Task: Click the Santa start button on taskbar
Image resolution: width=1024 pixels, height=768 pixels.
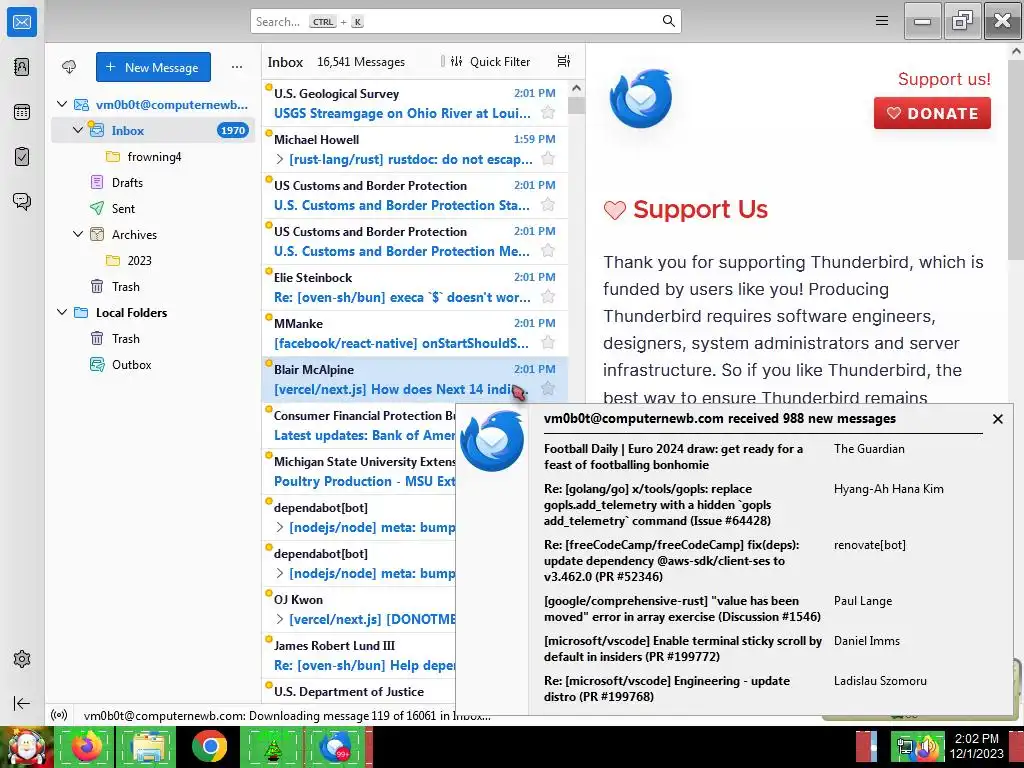Action: pyautogui.click(x=26, y=747)
